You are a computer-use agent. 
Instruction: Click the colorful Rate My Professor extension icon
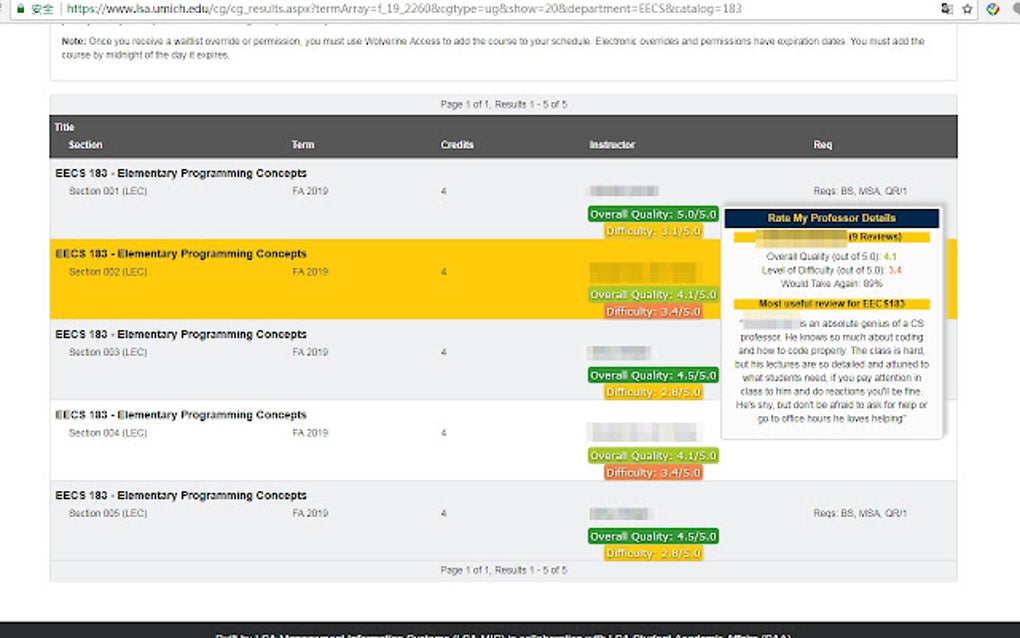[992, 9]
